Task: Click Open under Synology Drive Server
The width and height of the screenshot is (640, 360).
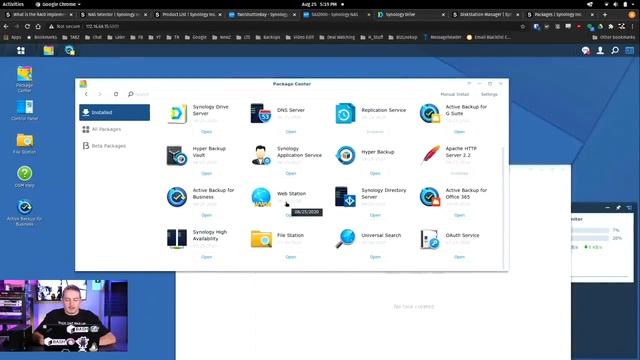Action: pyautogui.click(x=207, y=132)
